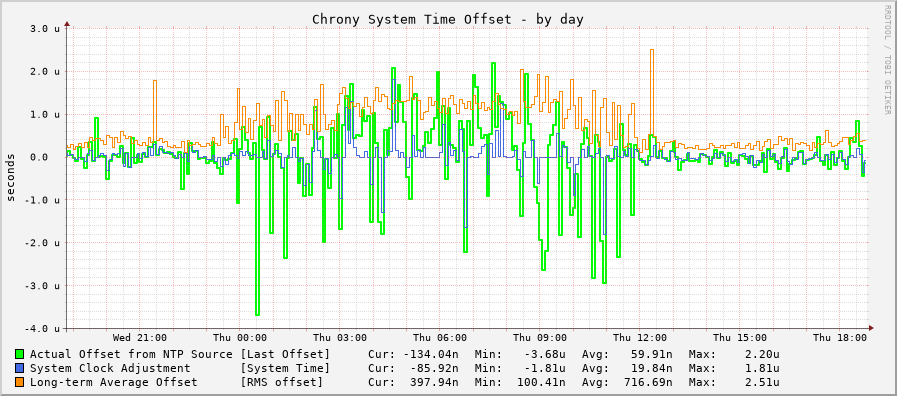Screen dimensions: 897x396
Task: Click the Thu 00:00 time axis label
Action: click(x=239, y=338)
